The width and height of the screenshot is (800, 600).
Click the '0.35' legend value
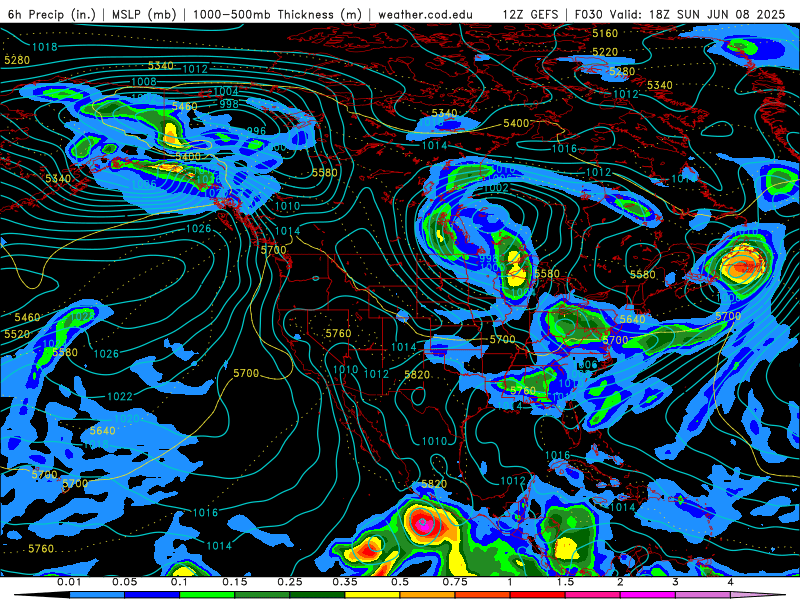point(345,582)
